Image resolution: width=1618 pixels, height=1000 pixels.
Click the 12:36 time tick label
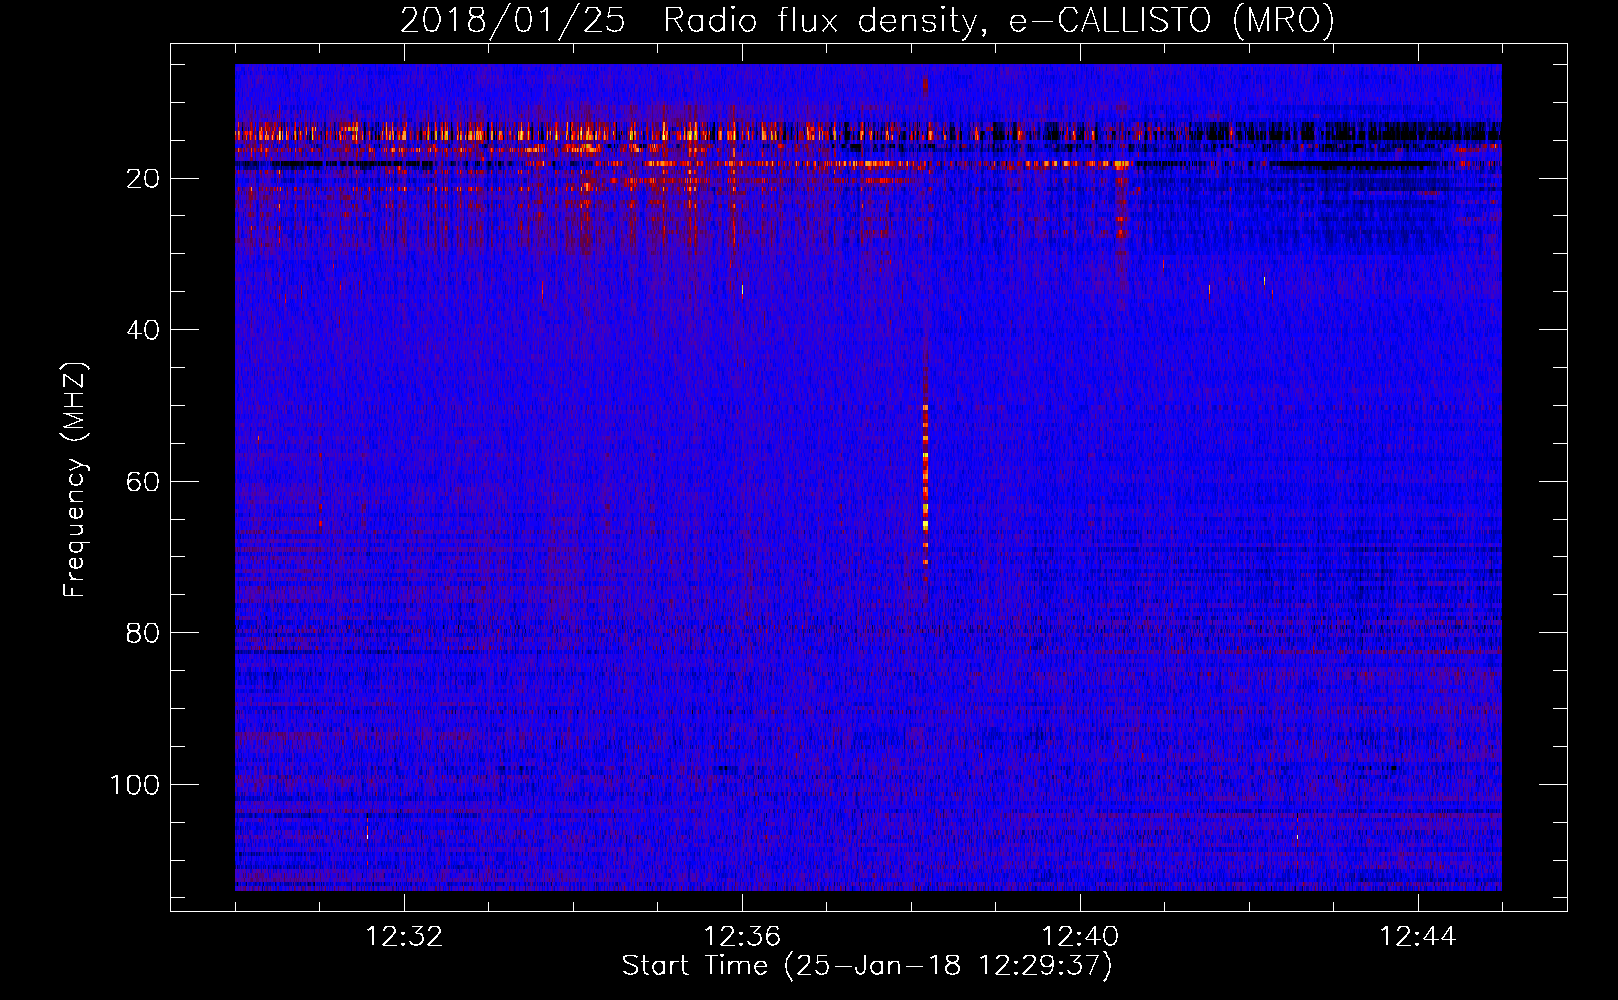point(742,937)
